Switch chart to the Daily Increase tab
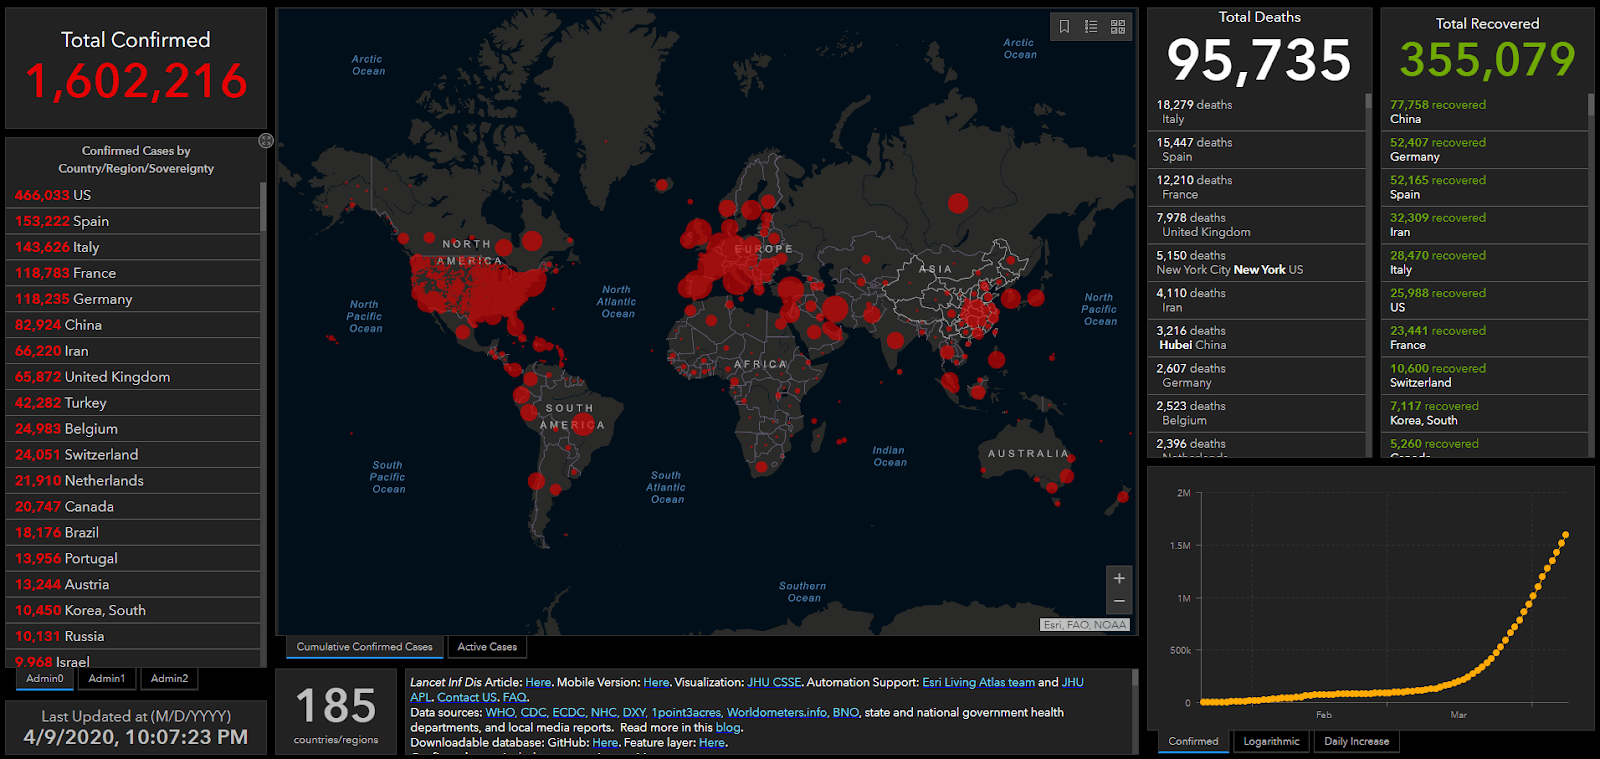 click(x=1356, y=742)
